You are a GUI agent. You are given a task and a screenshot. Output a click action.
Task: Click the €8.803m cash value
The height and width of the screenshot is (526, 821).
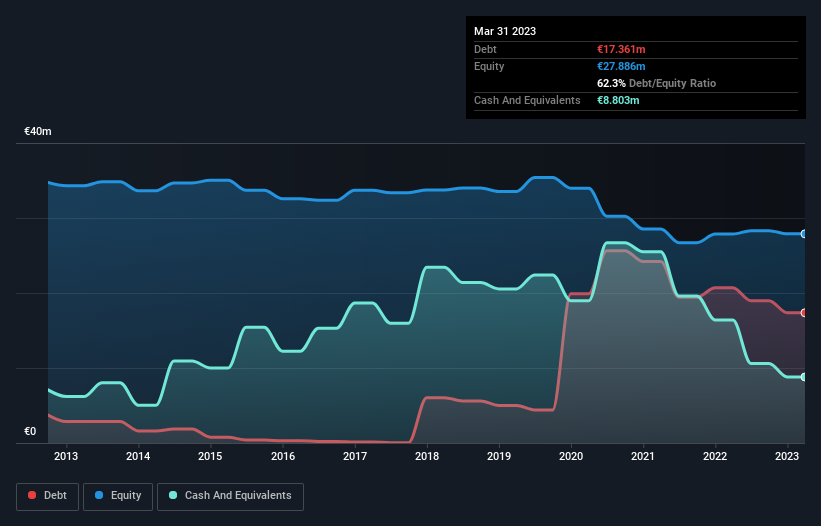pyautogui.click(x=618, y=100)
